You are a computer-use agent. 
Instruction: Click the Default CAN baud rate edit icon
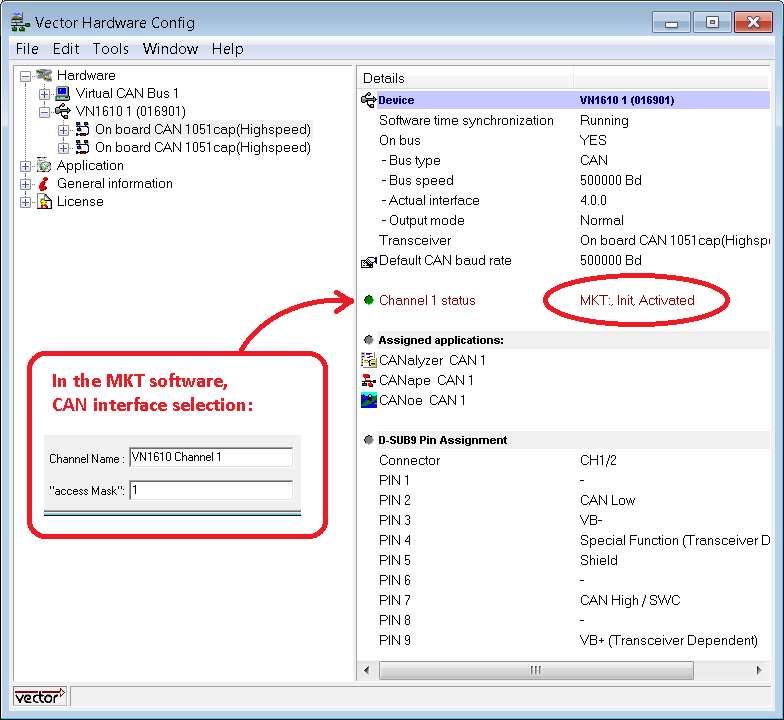[x=368, y=262]
